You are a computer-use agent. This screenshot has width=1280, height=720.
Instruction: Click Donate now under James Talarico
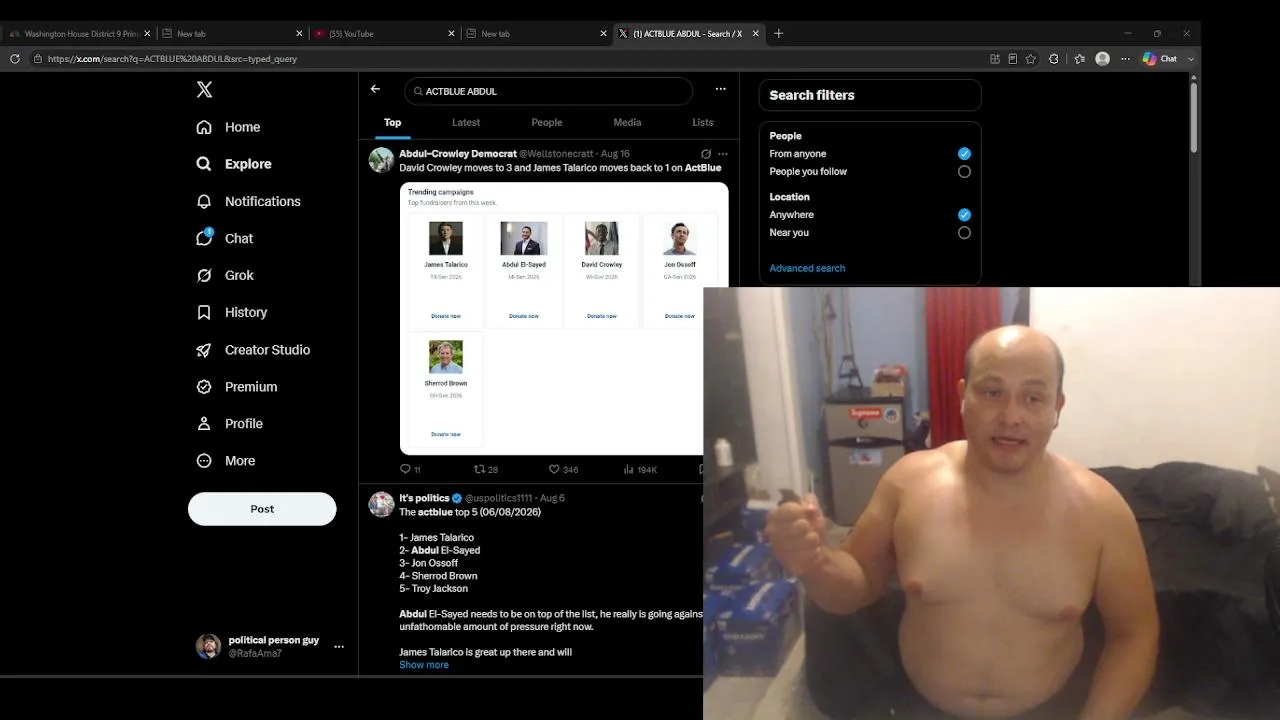[446, 316]
